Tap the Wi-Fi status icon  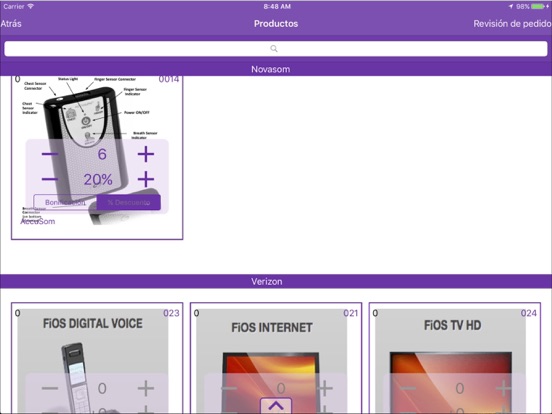31,6
